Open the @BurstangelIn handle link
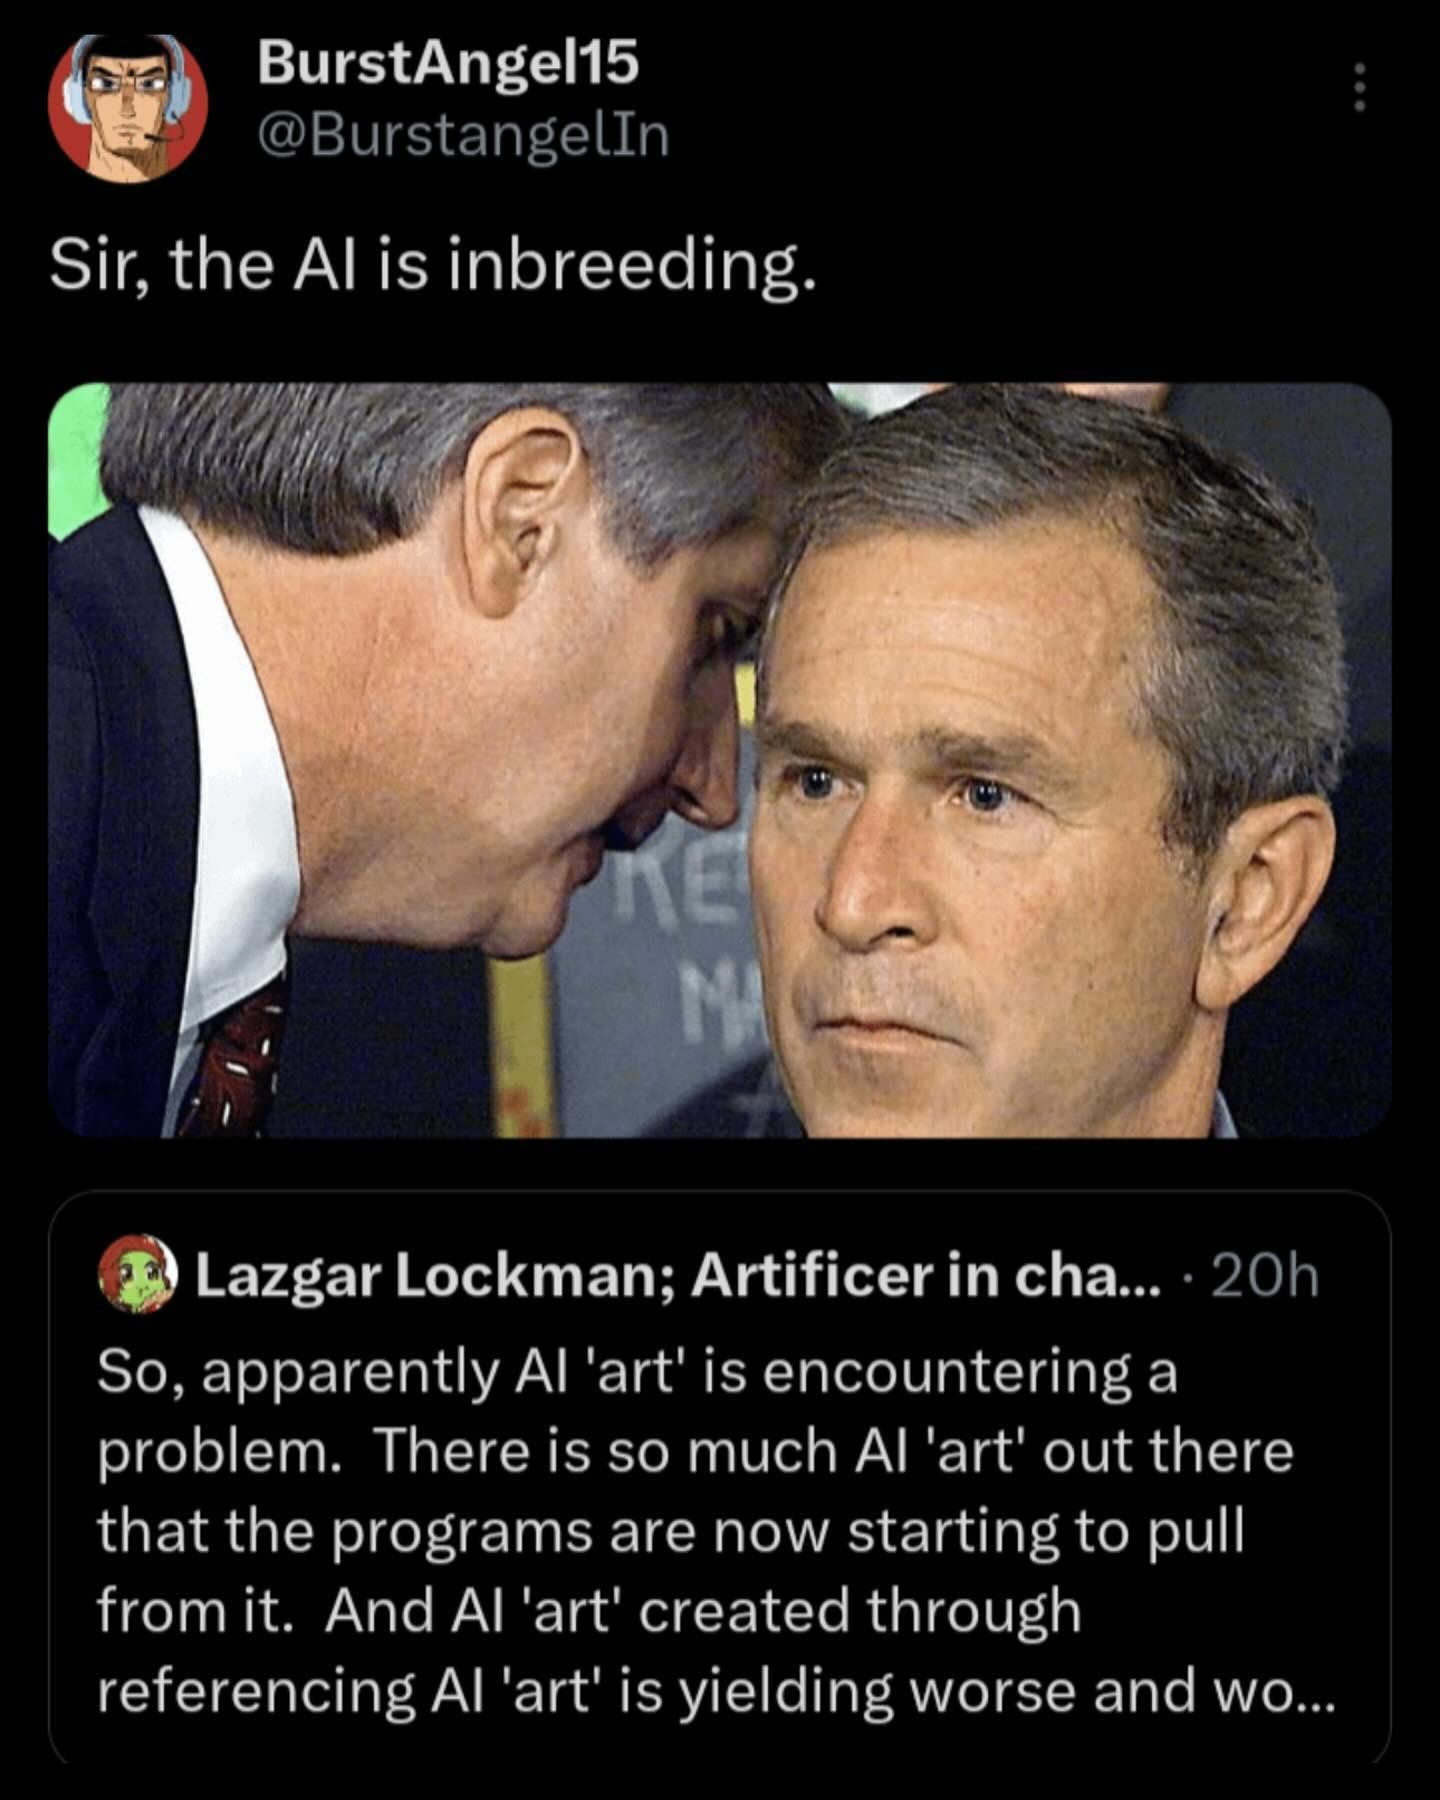Image resolution: width=1440 pixels, height=1800 pixels. 462,136
